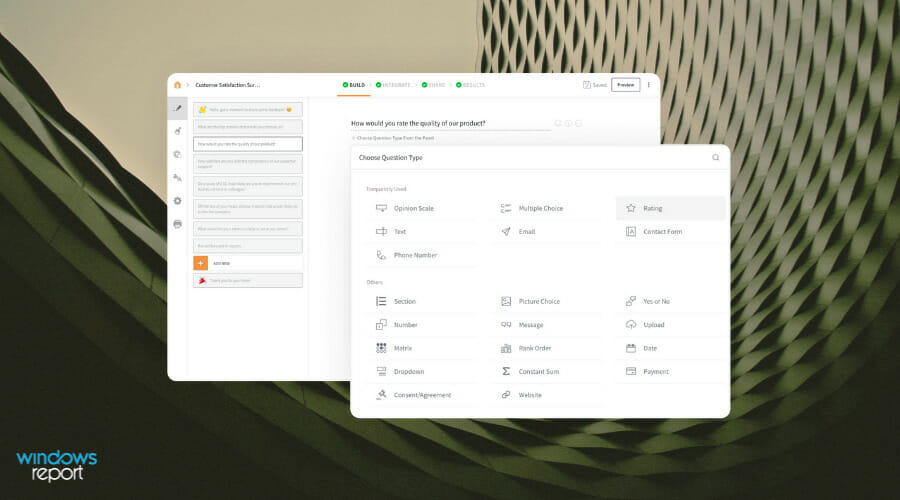Open the three-dot more options menu
Image resolution: width=900 pixels, height=500 pixels.
[649, 85]
